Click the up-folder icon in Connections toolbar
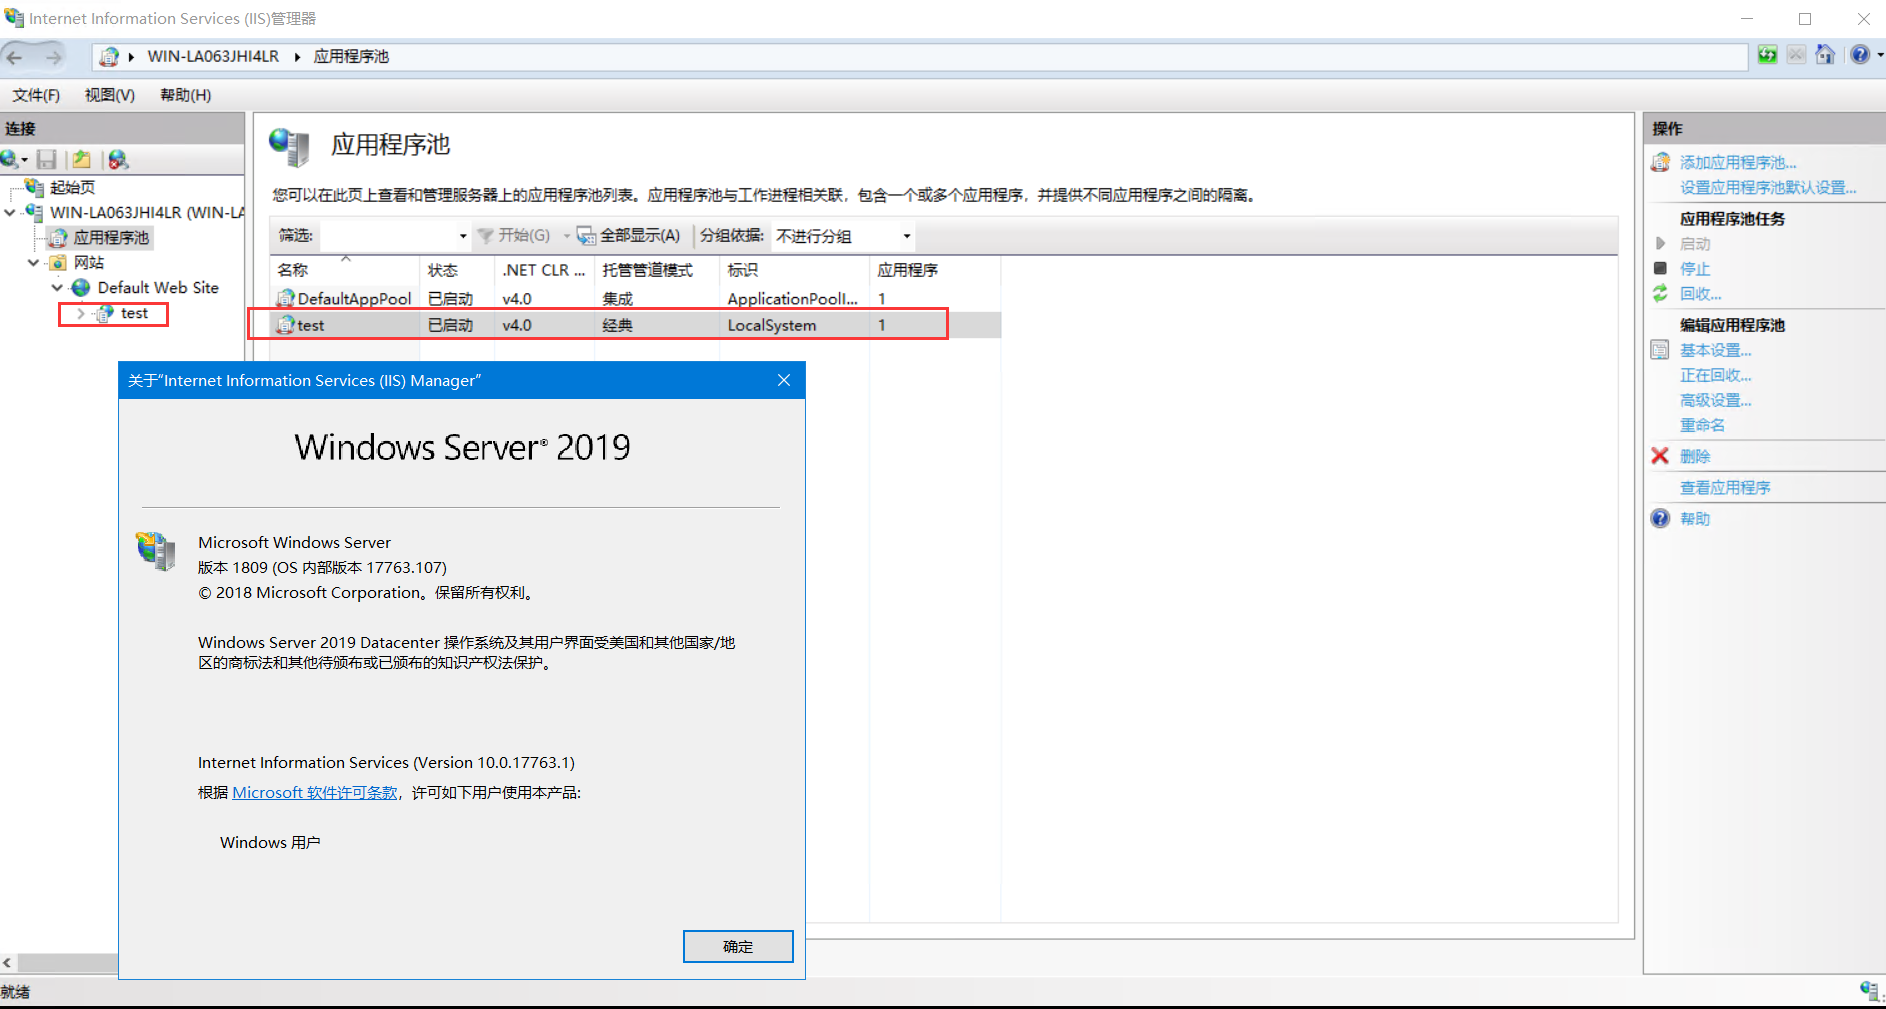 click(82, 159)
